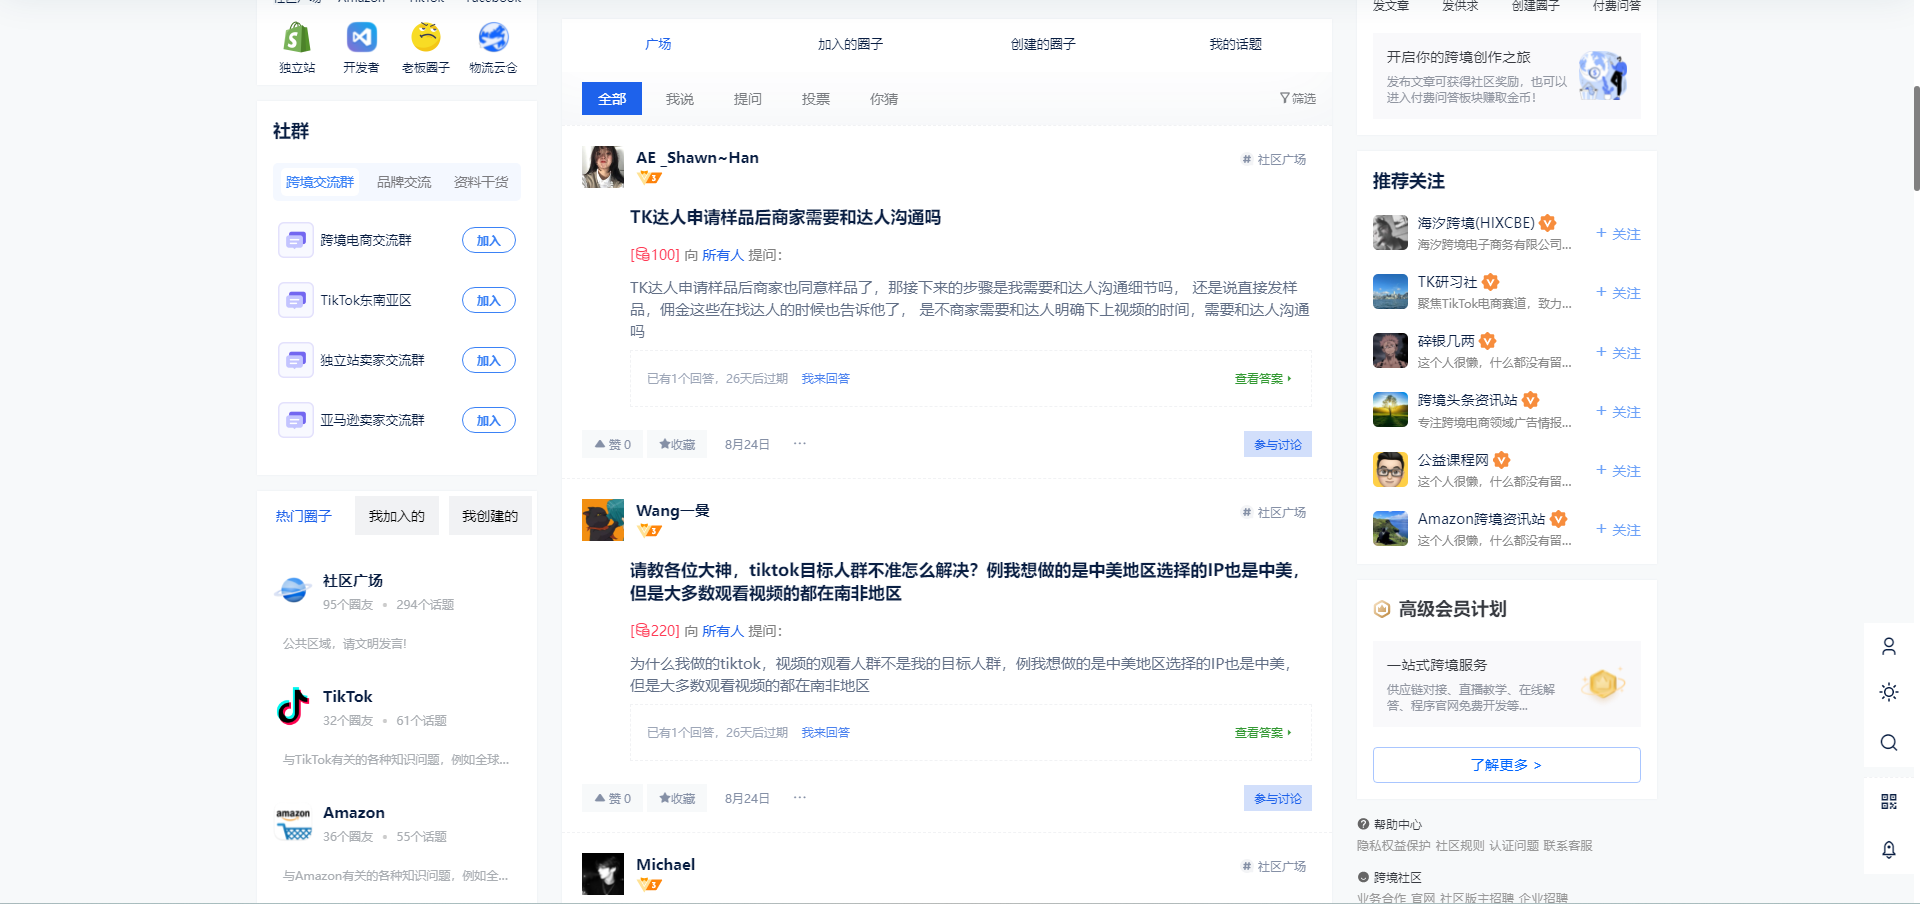Open the 物流云仓 globe icon
Screen dimensions: 1920x904
(x=493, y=37)
